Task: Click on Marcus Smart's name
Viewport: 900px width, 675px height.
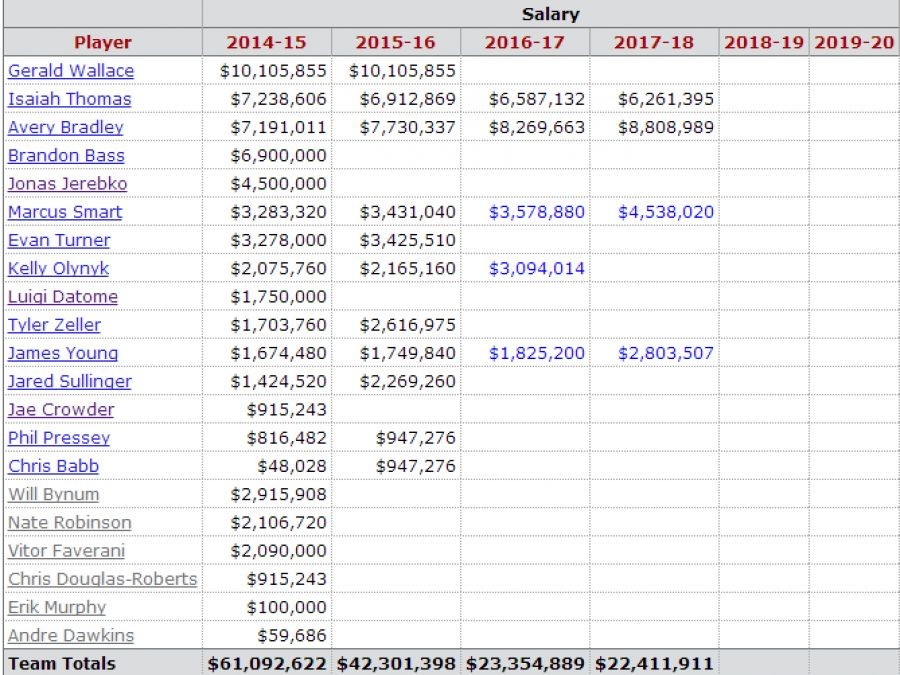Action: pos(65,212)
